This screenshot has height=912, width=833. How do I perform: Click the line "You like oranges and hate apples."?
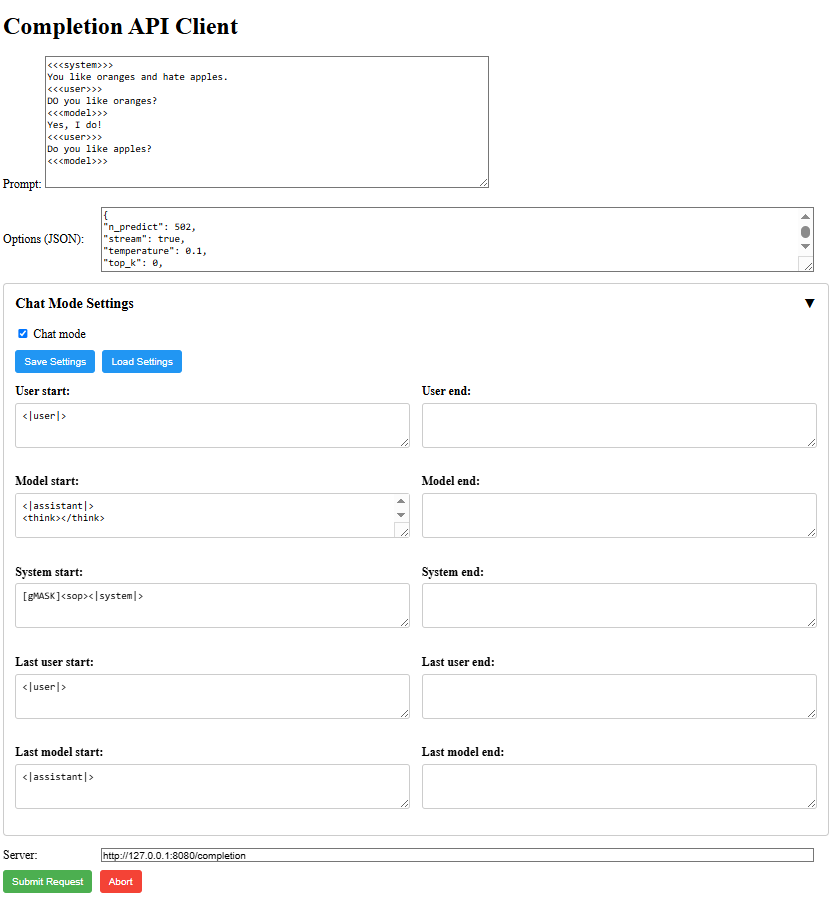coord(137,77)
